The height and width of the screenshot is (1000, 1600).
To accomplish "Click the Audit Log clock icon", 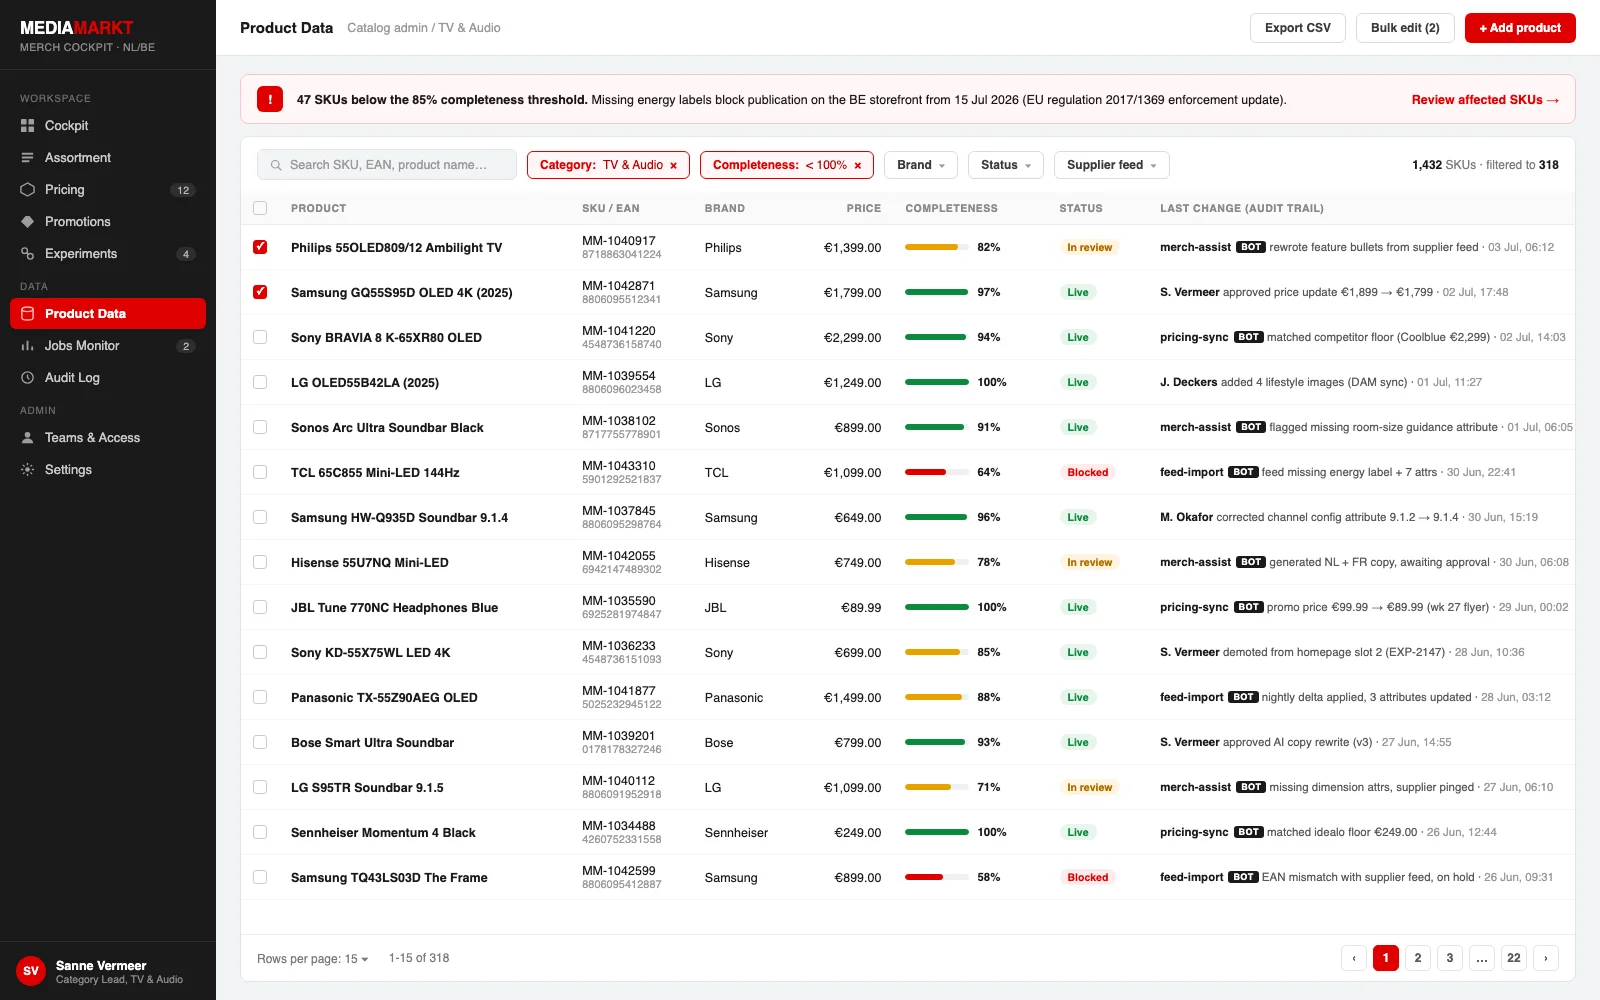I will point(28,378).
